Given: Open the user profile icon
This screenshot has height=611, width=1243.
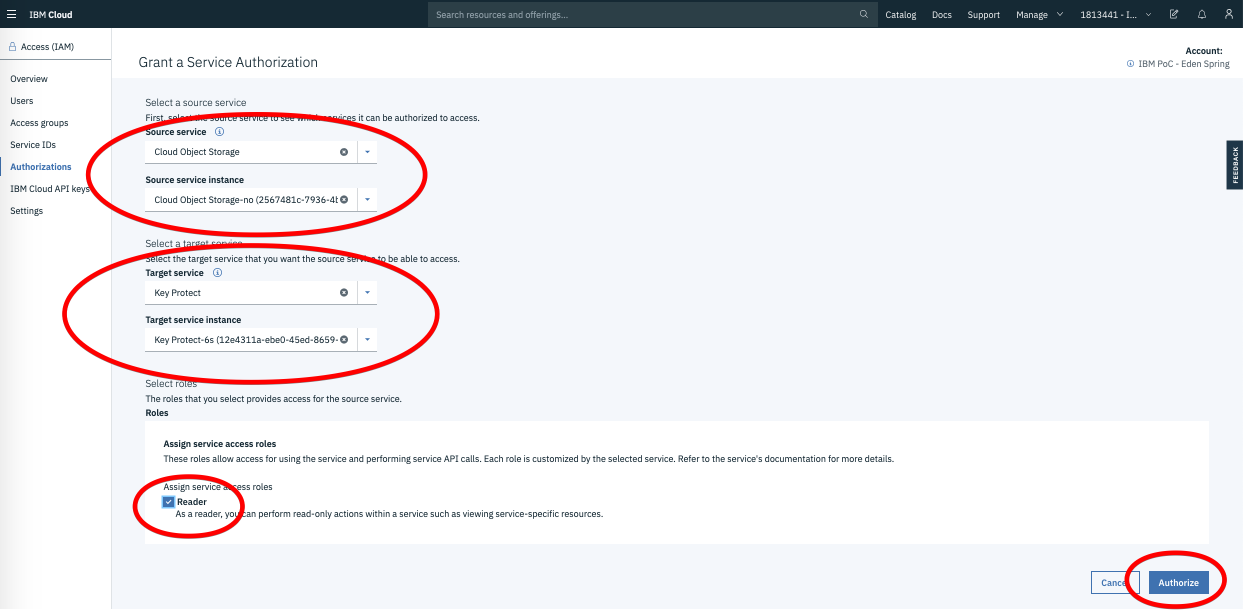Looking at the screenshot, I should 1229,15.
